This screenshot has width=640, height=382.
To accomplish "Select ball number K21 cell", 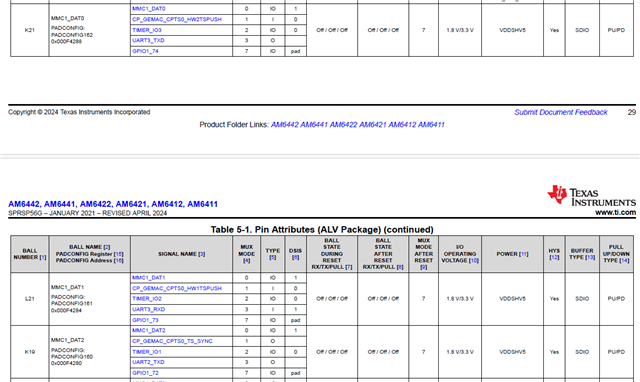I will pyautogui.click(x=29, y=30).
